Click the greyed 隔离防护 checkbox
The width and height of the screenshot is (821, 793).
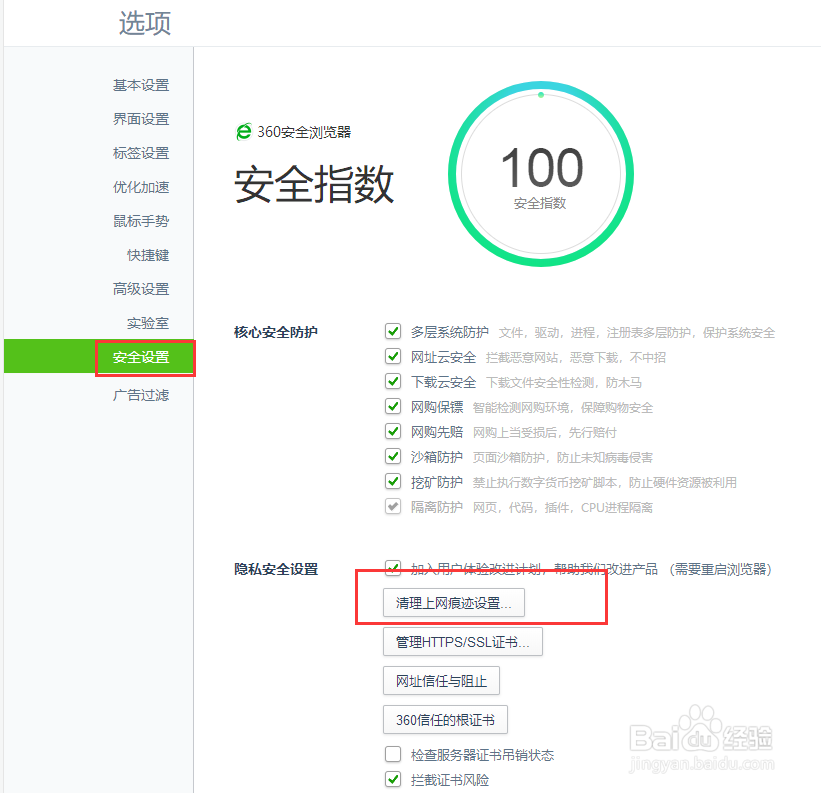tap(393, 506)
